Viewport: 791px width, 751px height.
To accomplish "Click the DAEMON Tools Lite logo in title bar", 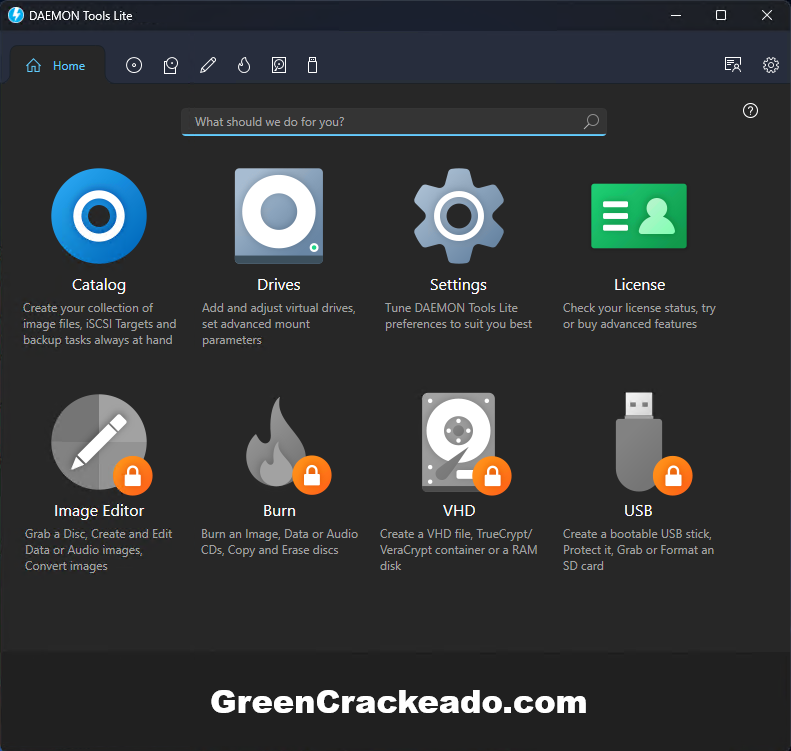I will tap(16, 15).
